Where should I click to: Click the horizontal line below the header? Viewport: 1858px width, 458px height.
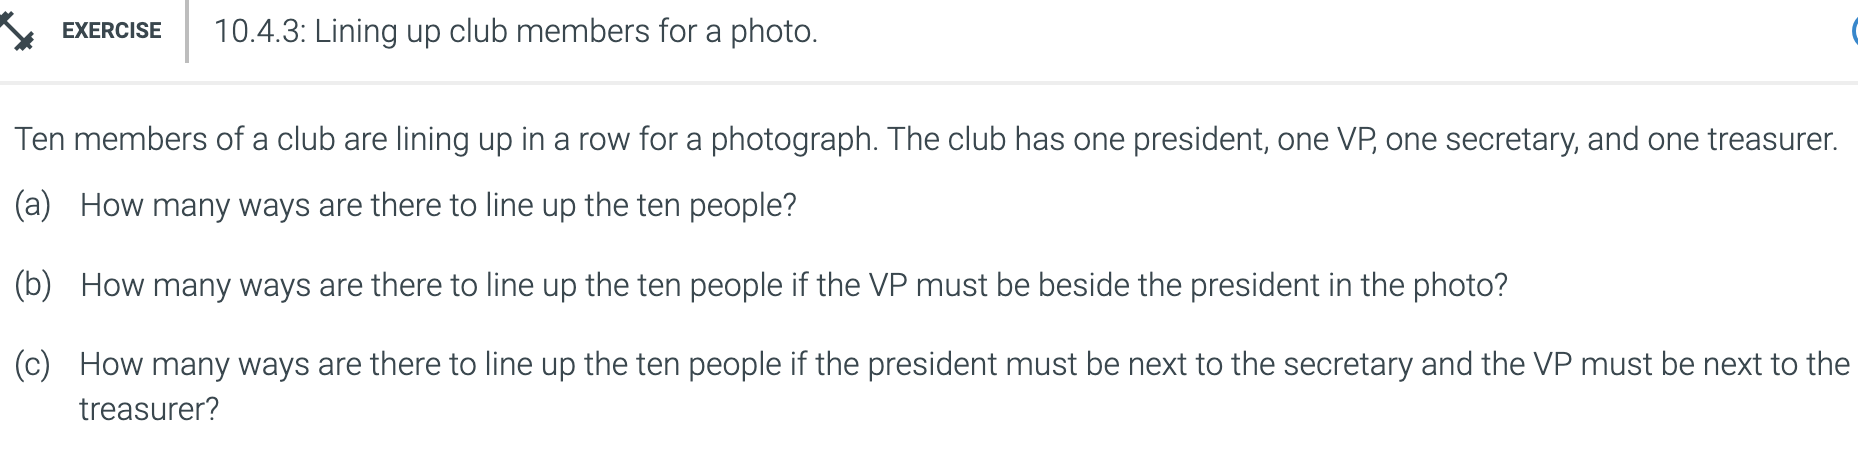(929, 82)
